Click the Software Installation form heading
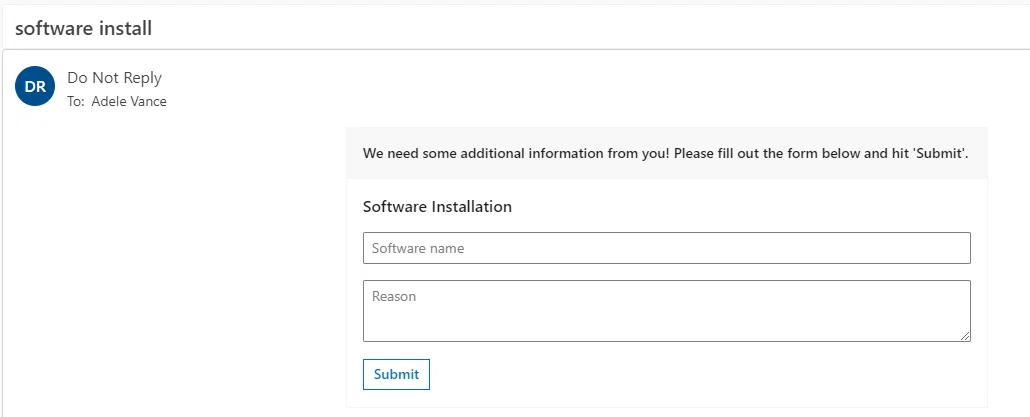 (437, 207)
